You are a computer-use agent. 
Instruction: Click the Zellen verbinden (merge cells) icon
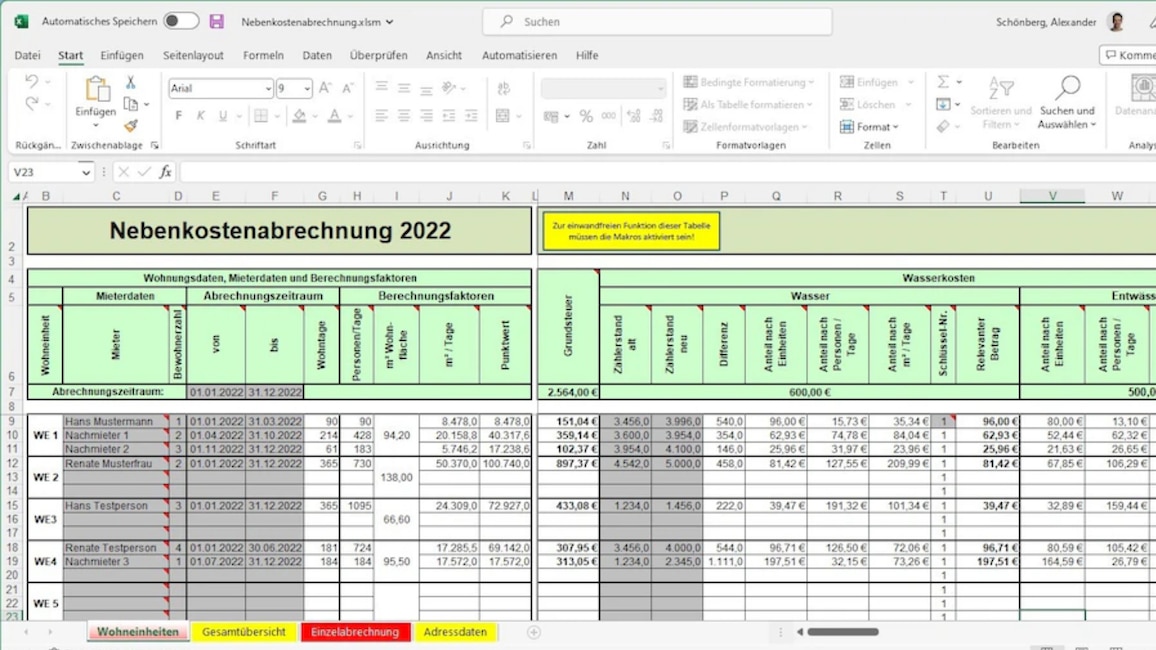click(503, 115)
